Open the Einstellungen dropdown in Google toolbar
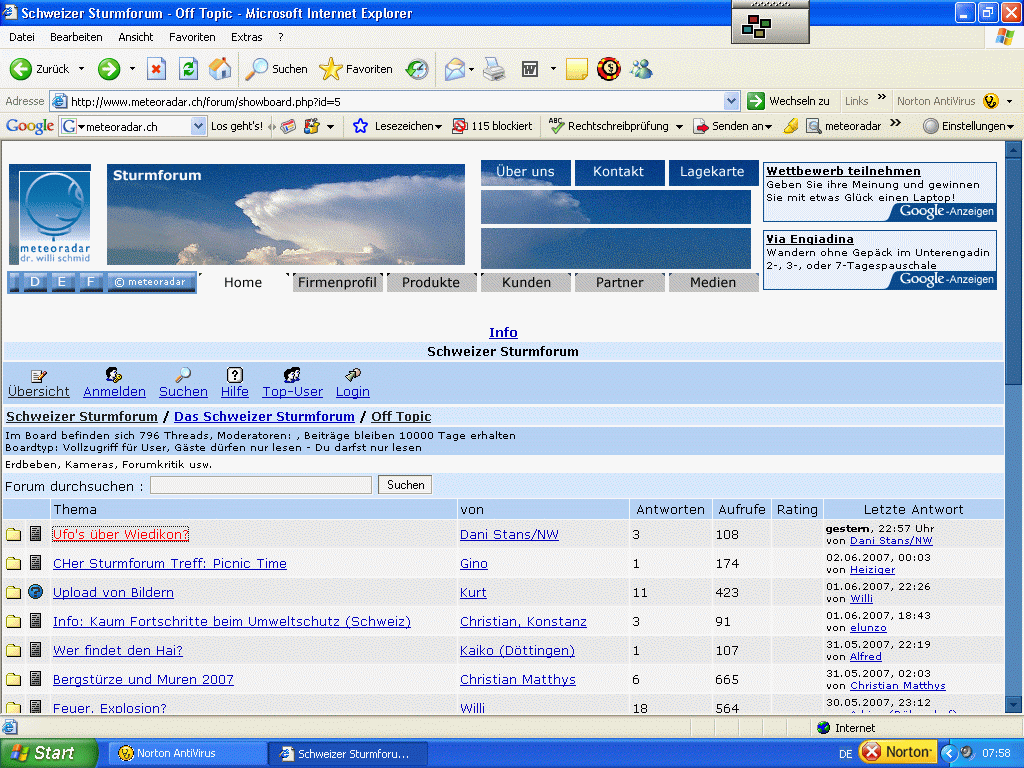 point(968,127)
